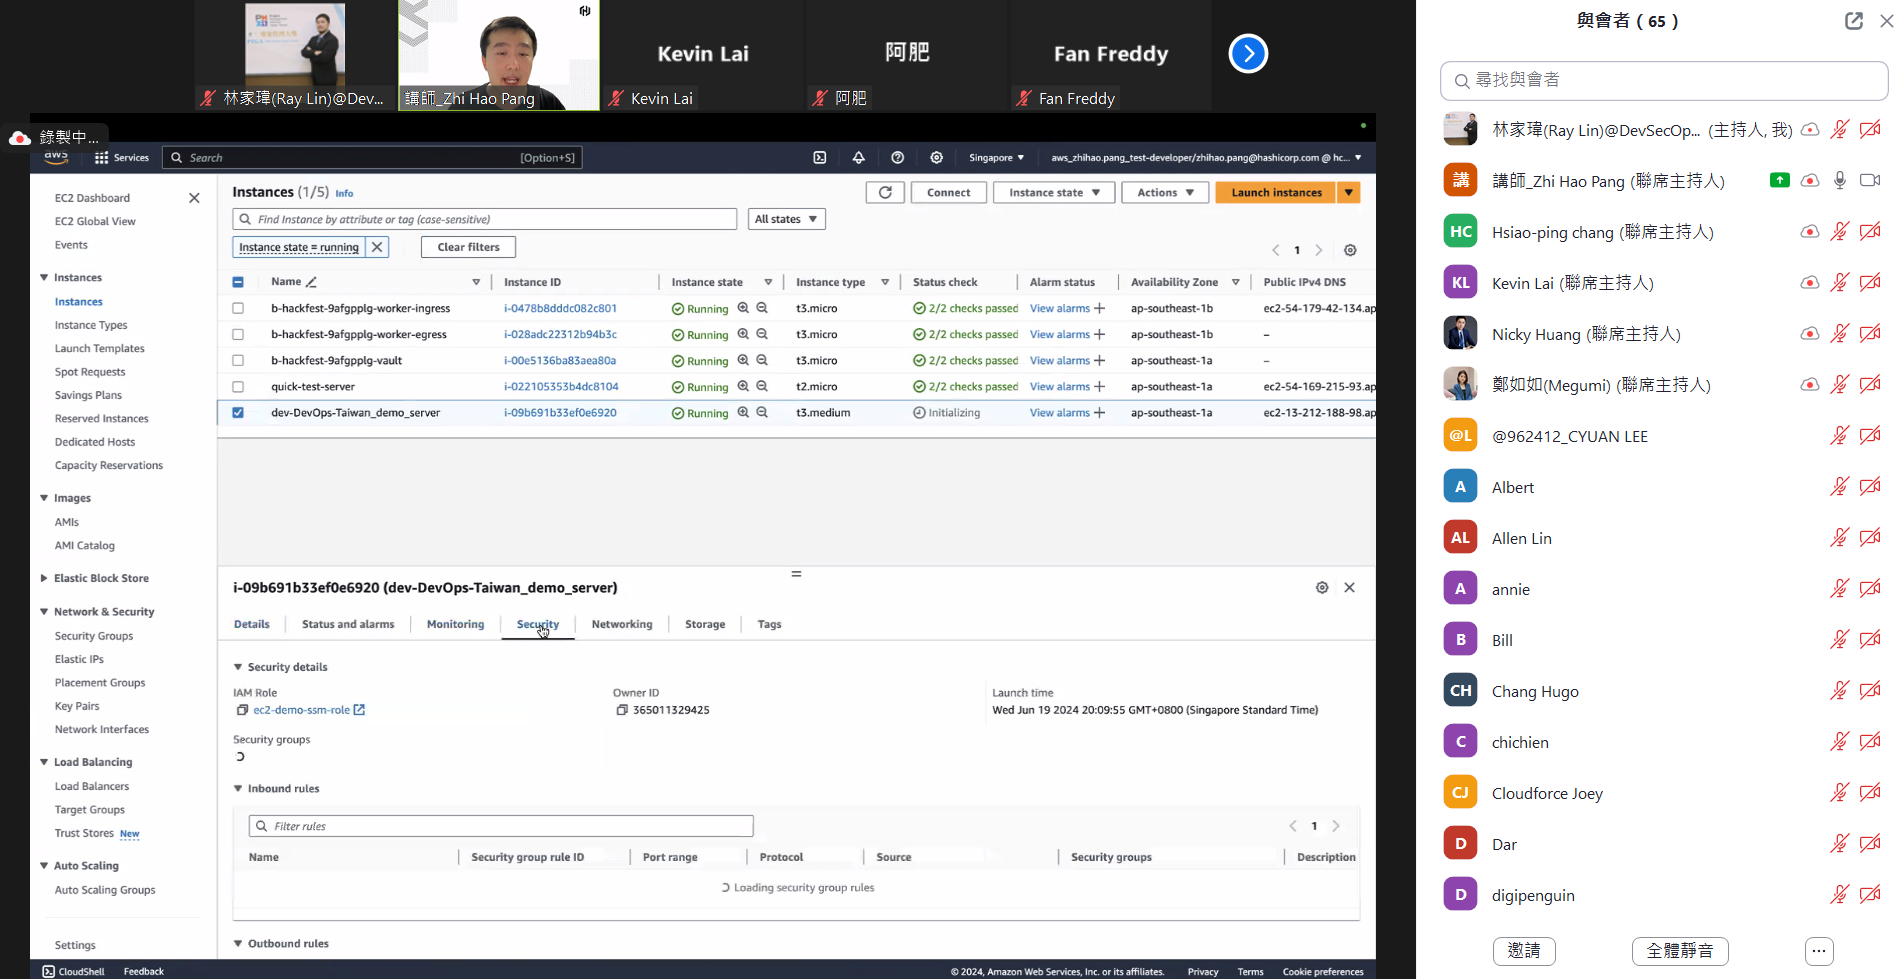This screenshot has height=979, width=1898.
Task: Copy the Owner ID using copy icon
Action: pos(622,710)
